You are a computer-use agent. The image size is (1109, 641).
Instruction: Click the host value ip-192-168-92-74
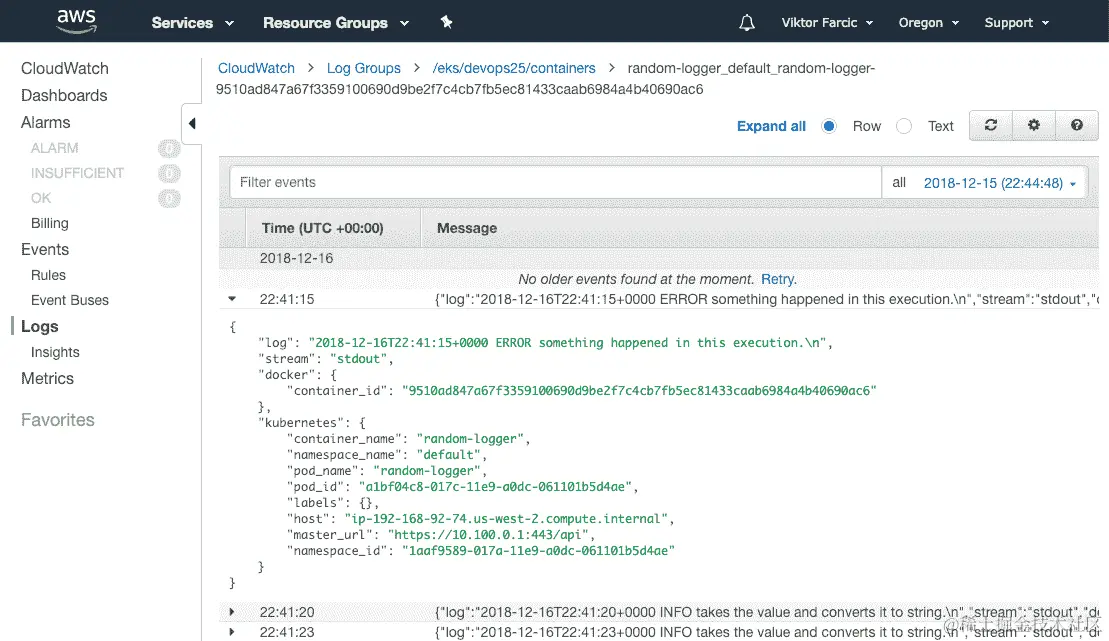pos(506,519)
